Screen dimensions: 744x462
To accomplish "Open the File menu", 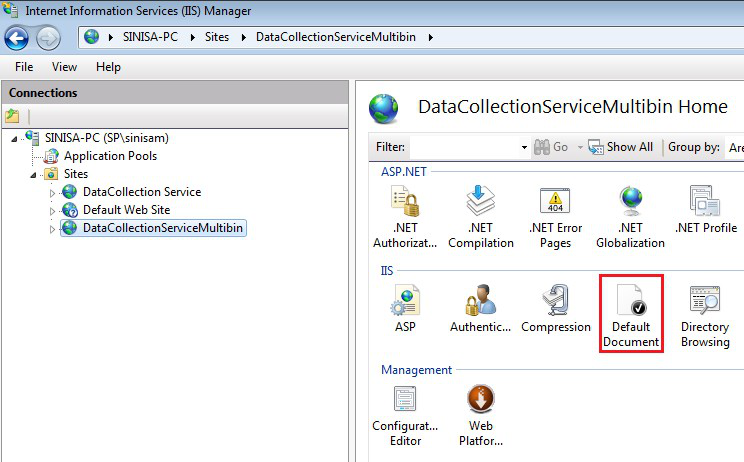I will coord(24,67).
